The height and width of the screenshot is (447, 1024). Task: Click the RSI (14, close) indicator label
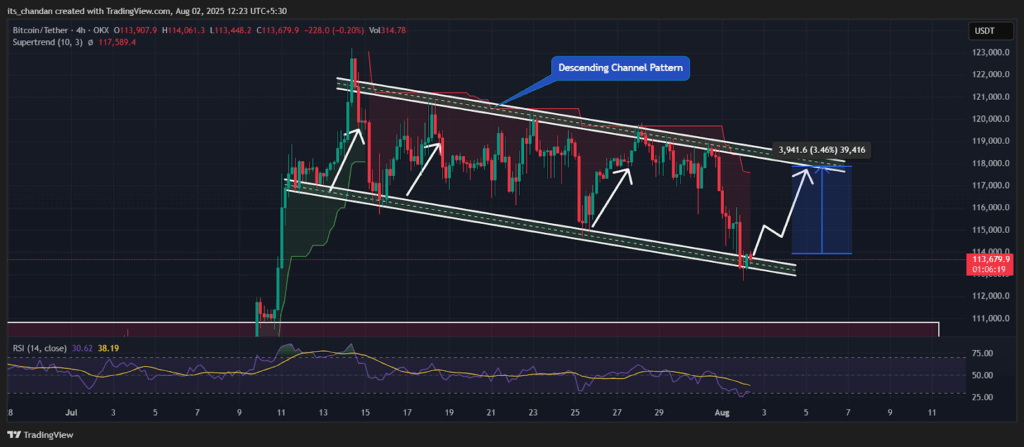39,348
